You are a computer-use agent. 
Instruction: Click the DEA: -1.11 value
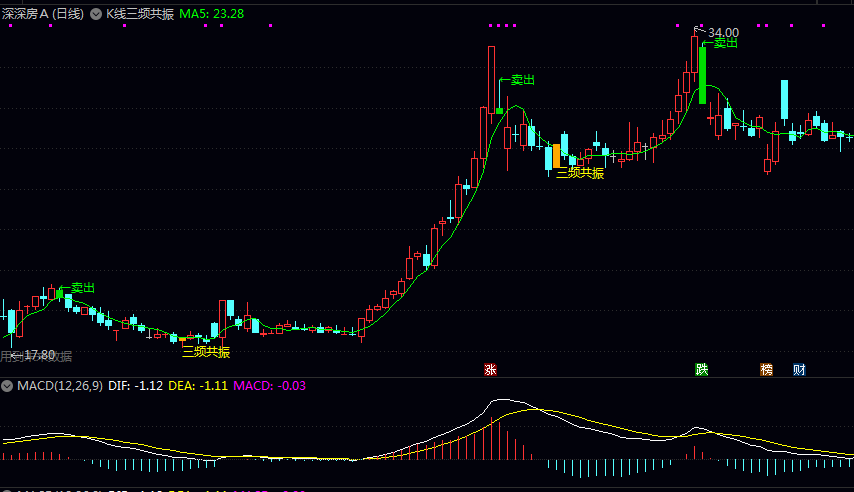pyautogui.click(x=198, y=386)
